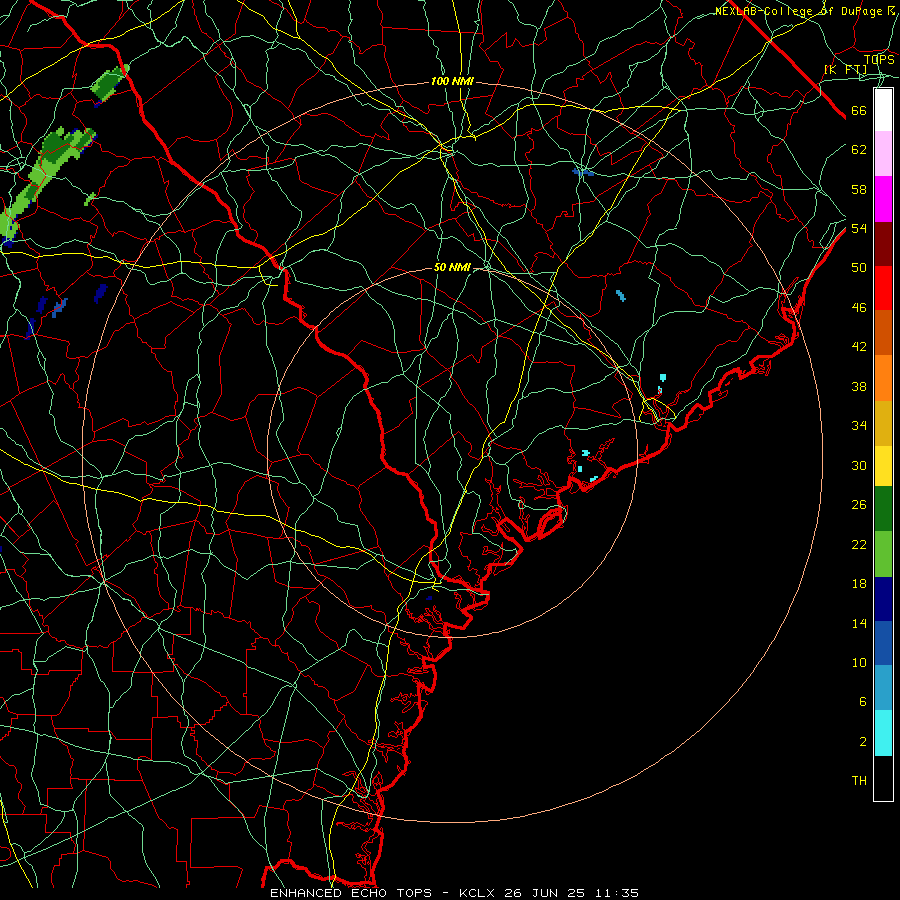Viewport: 900px width, 900px height.
Task: Click the dark orange legend swatch
Action: click(883, 333)
